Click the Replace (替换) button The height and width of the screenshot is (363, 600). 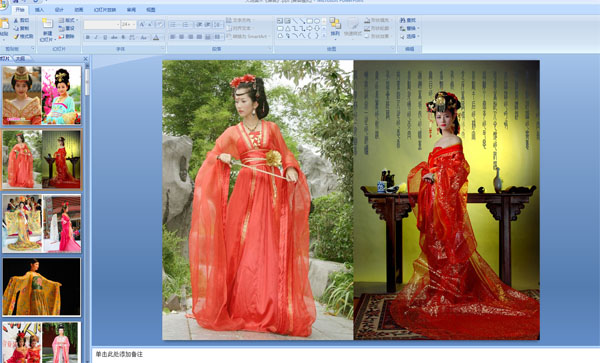point(409,28)
